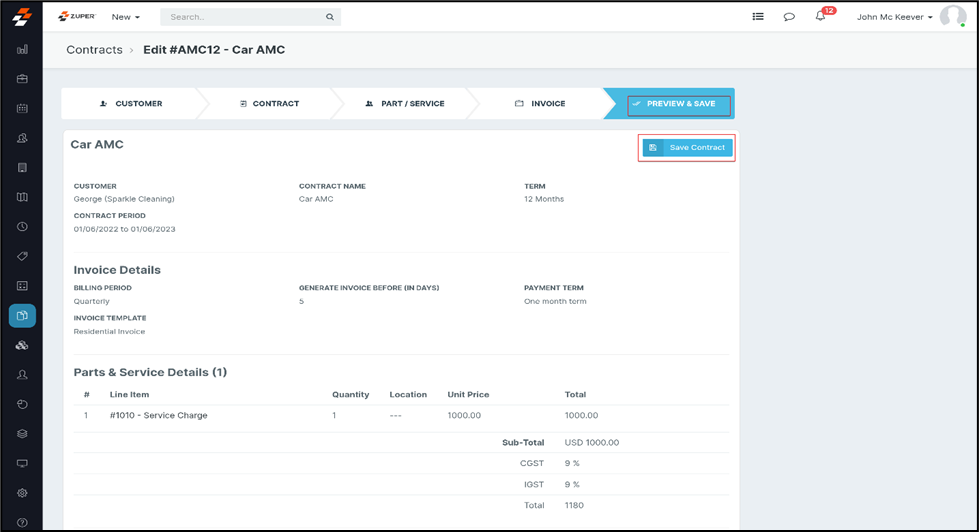Select the Part / Service step tab
This screenshot has height=532, width=979.
[404, 104]
